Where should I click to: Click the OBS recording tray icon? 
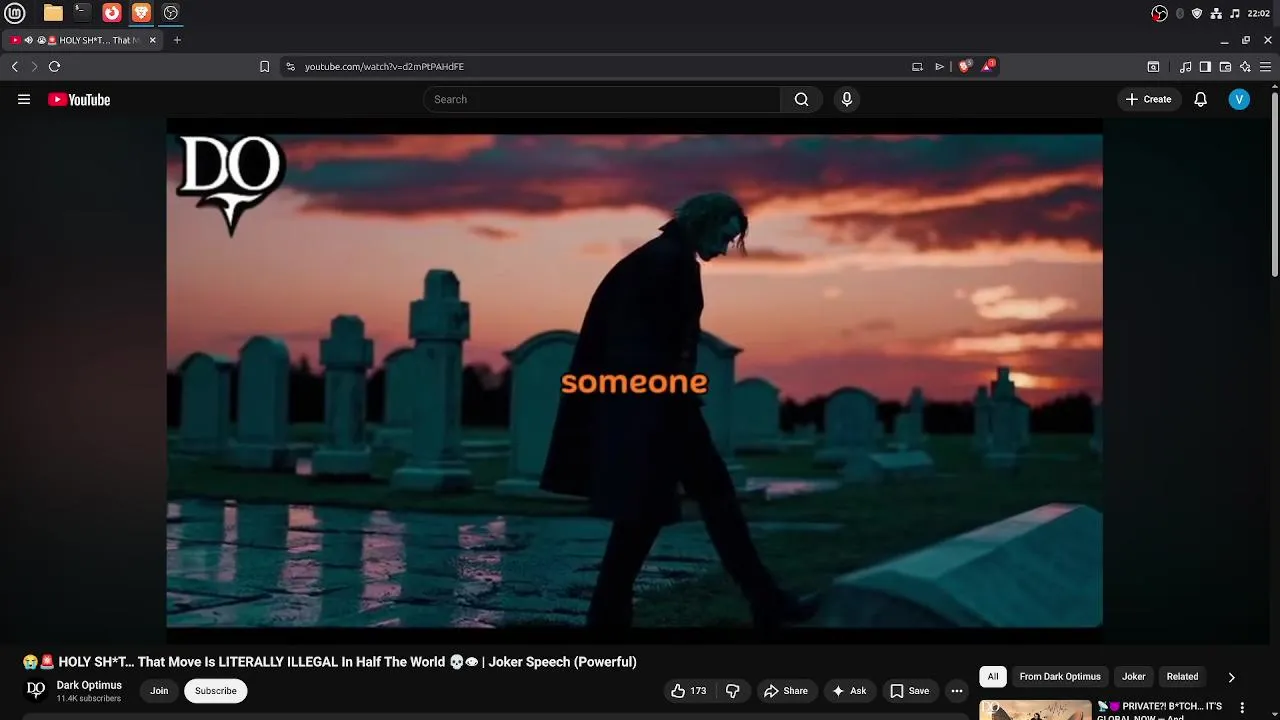pyautogui.click(x=1159, y=13)
